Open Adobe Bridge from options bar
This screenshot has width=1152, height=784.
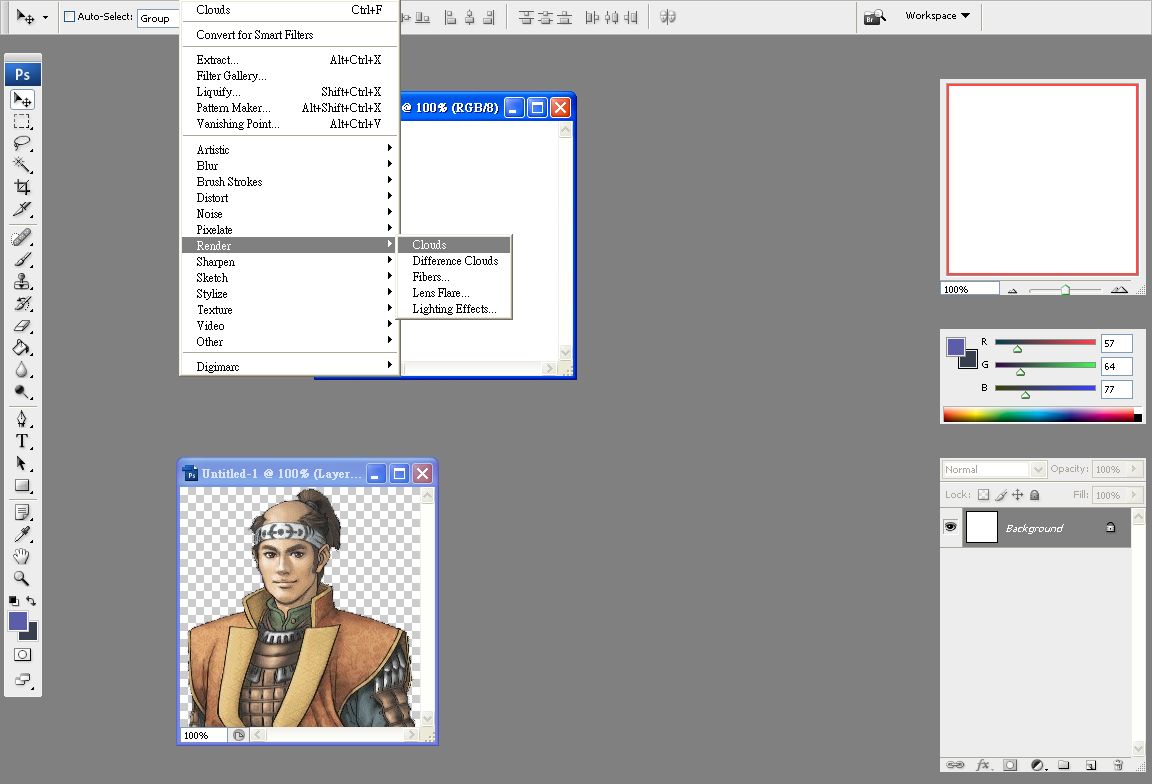coord(874,17)
